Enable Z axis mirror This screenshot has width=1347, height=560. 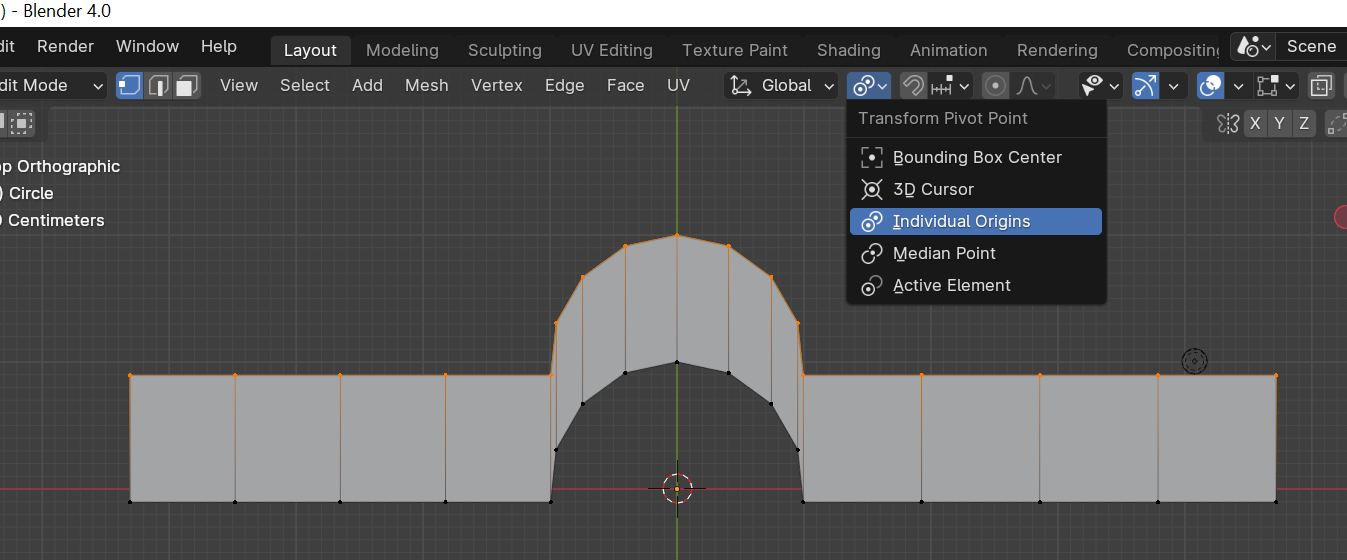click(1304, 124)
